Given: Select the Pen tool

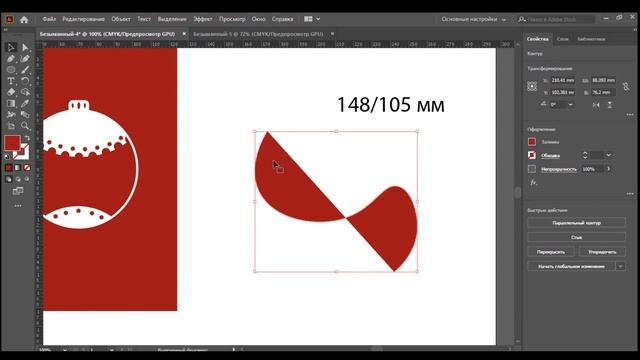Looking at the screenshot, I should click(11, 59).
